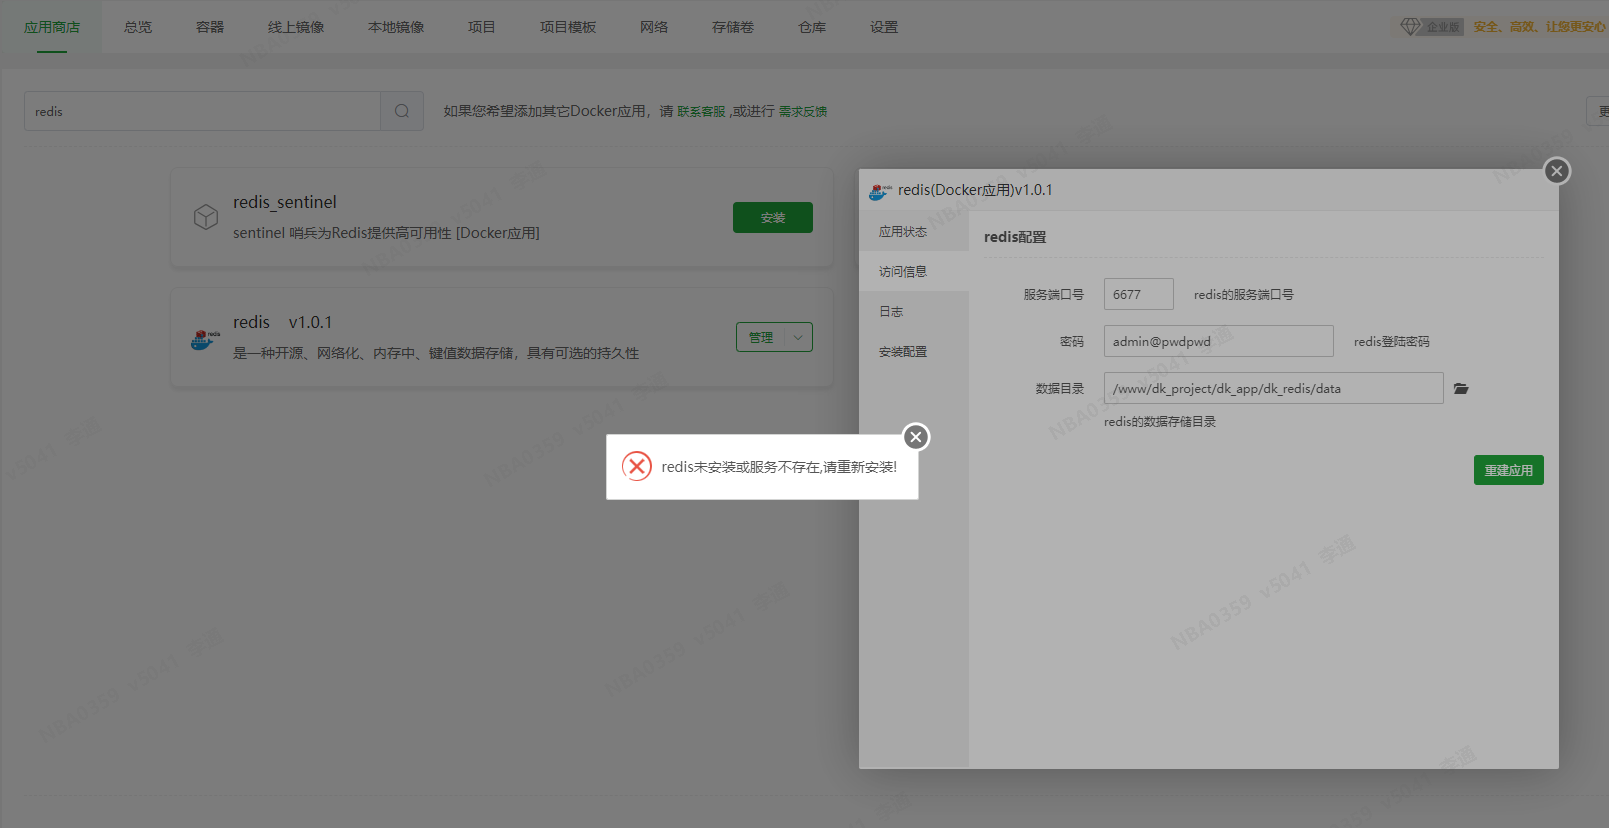Open the 线上镜像 tab
1609x828 pixels.
click(296, 27)
